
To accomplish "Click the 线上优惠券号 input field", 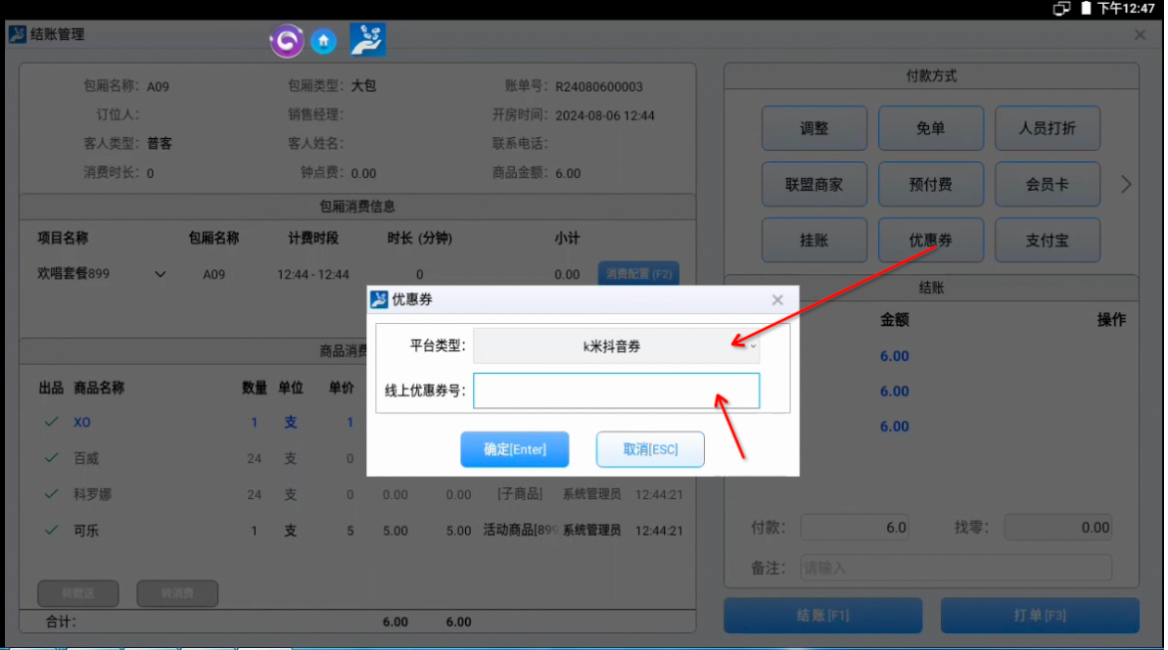I will tap(616, 391).
